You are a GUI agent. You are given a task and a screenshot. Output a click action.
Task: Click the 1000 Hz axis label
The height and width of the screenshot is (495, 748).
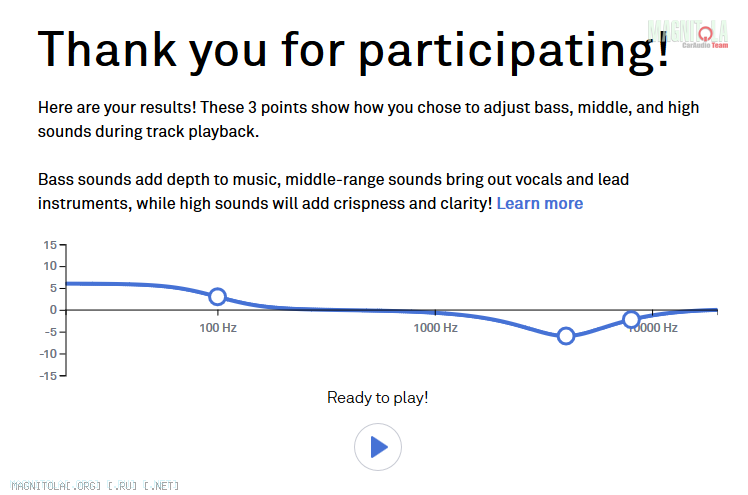point(436,328)
